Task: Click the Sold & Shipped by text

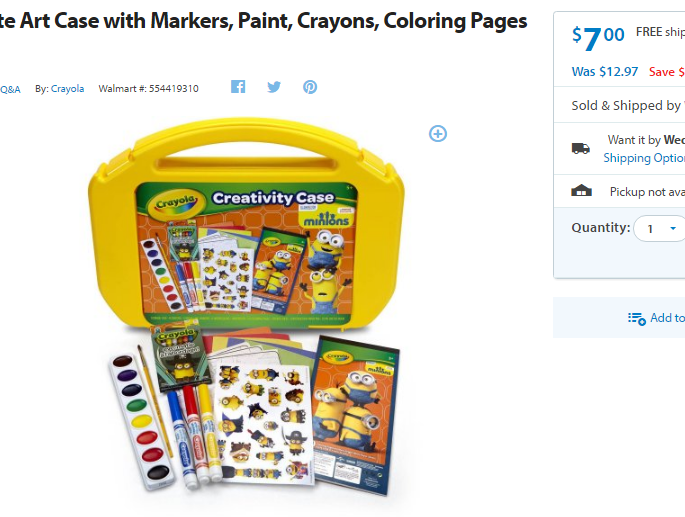Action: 628,105
